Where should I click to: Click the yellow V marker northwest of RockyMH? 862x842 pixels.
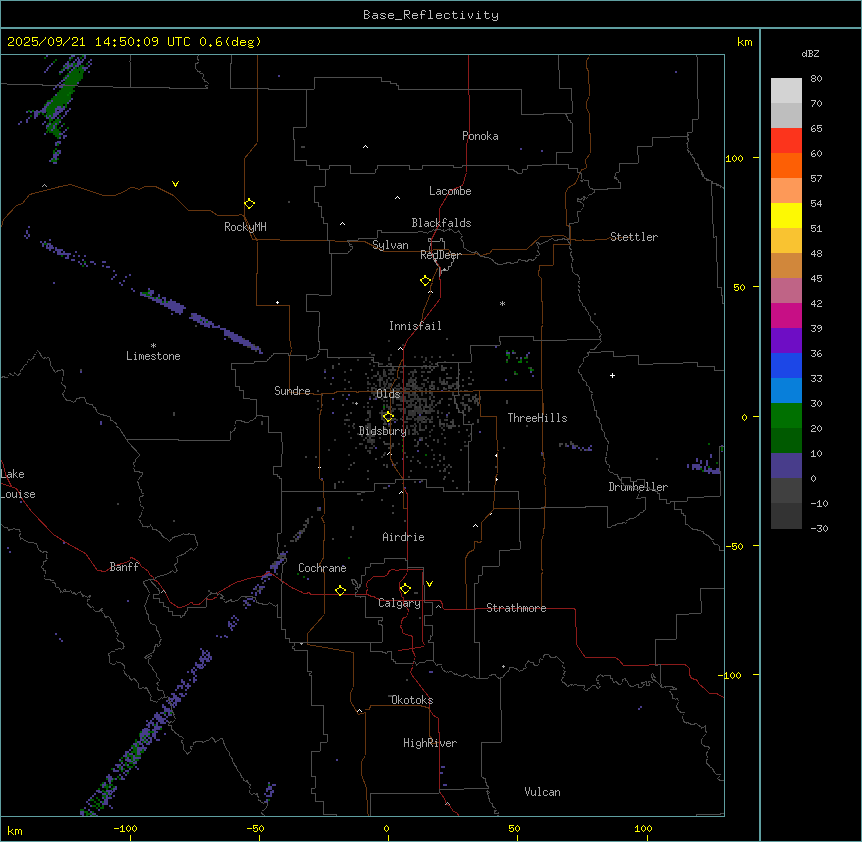coord(176,184)
